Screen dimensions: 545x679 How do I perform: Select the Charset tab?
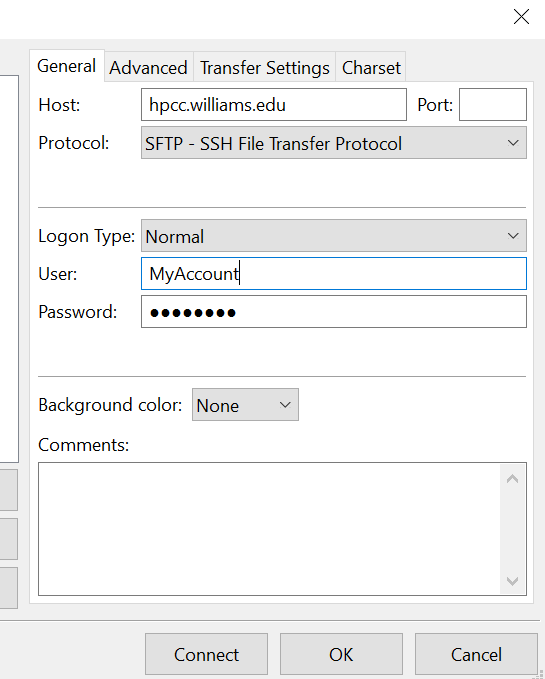tap(371, 67)
